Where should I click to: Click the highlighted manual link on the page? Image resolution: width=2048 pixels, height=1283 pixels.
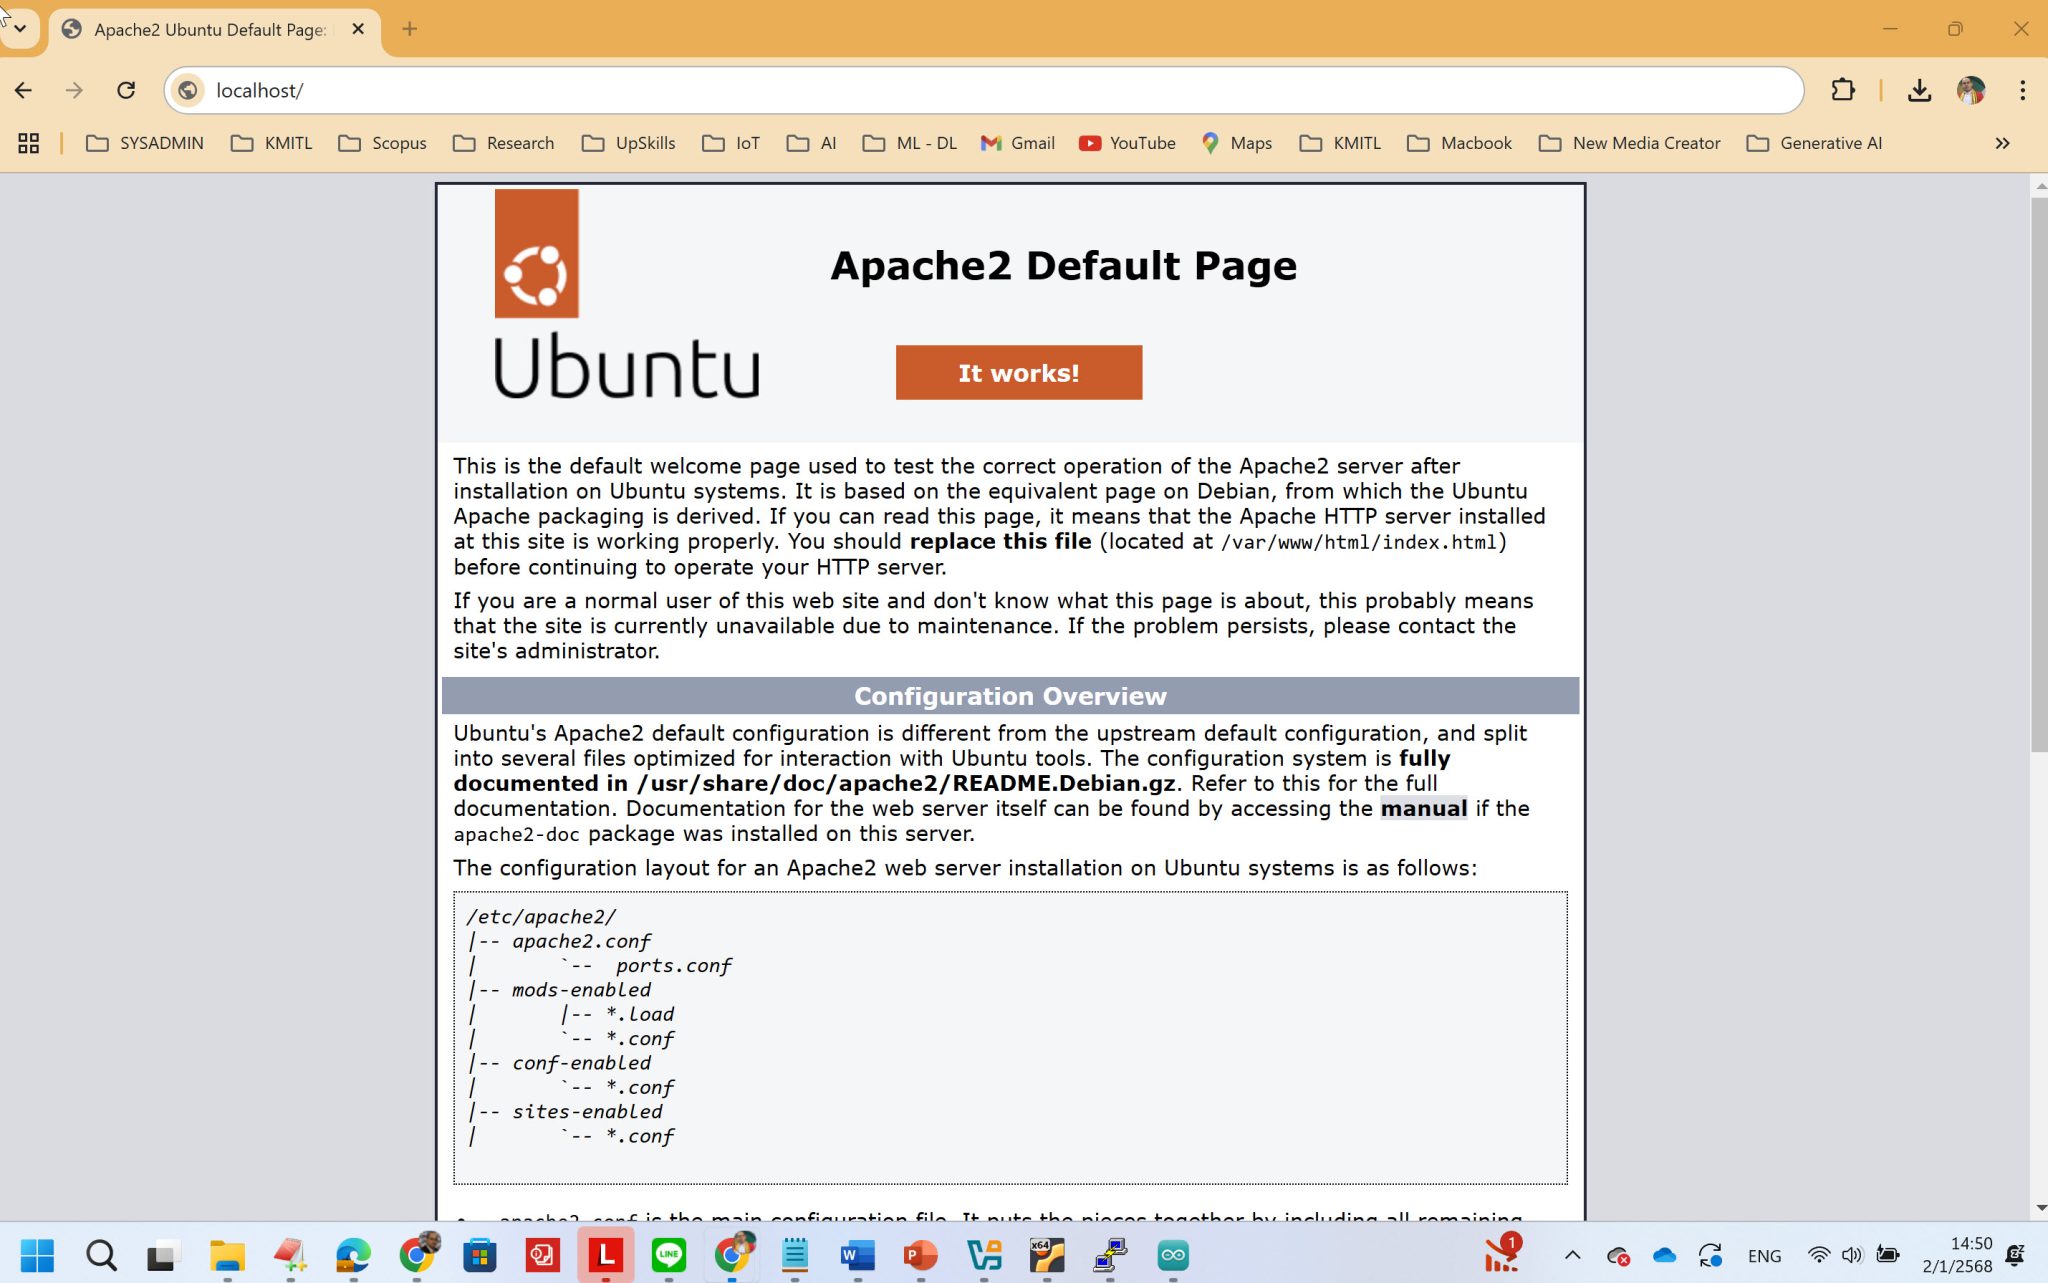pos(1424,809)
